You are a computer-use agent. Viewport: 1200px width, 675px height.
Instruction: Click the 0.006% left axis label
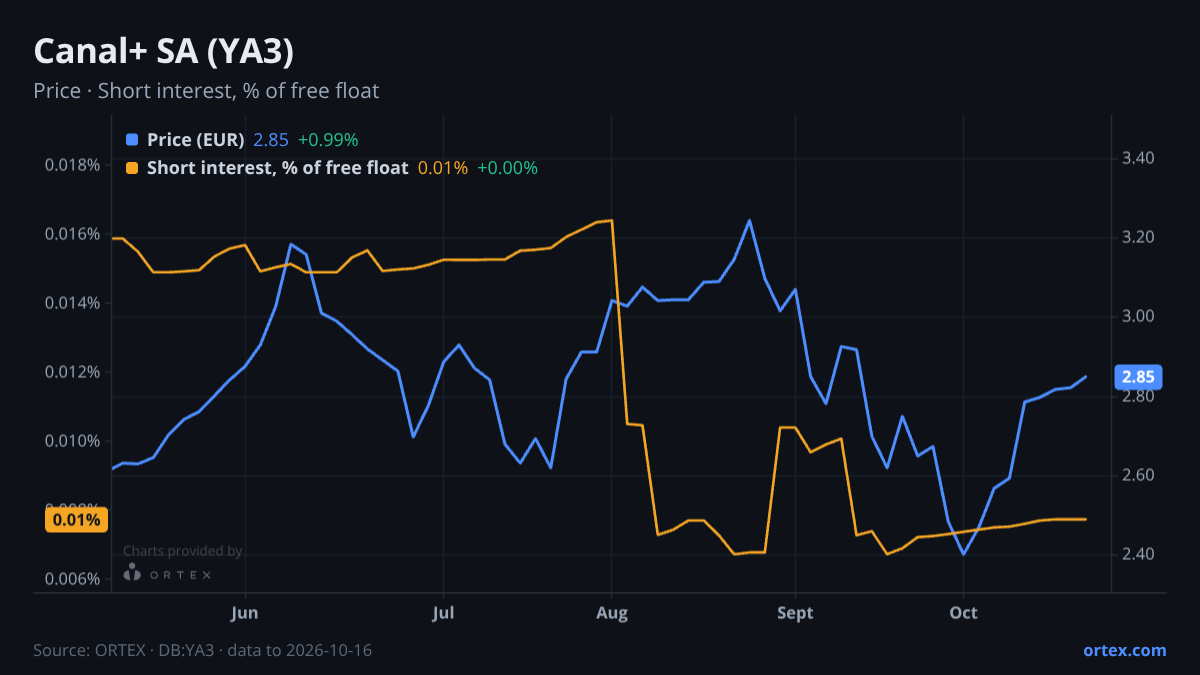[x=72, y=579]
